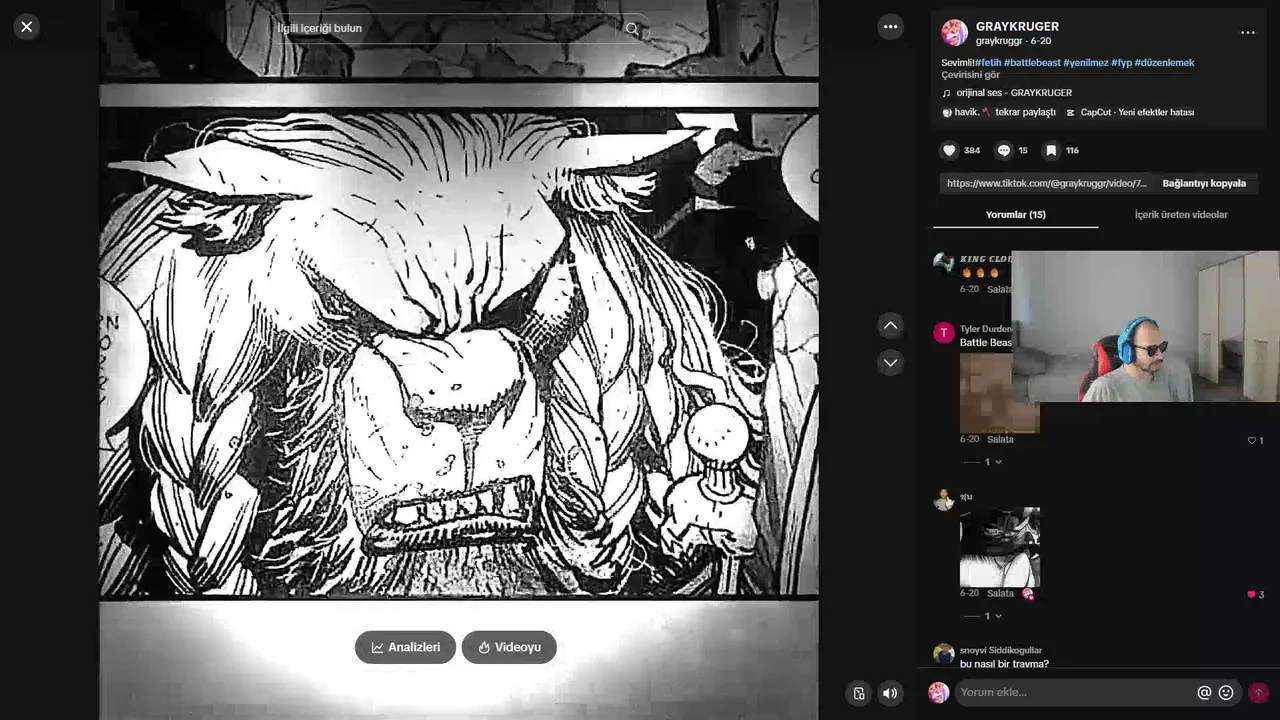Click your profile avatar beside the comment box

938,692
